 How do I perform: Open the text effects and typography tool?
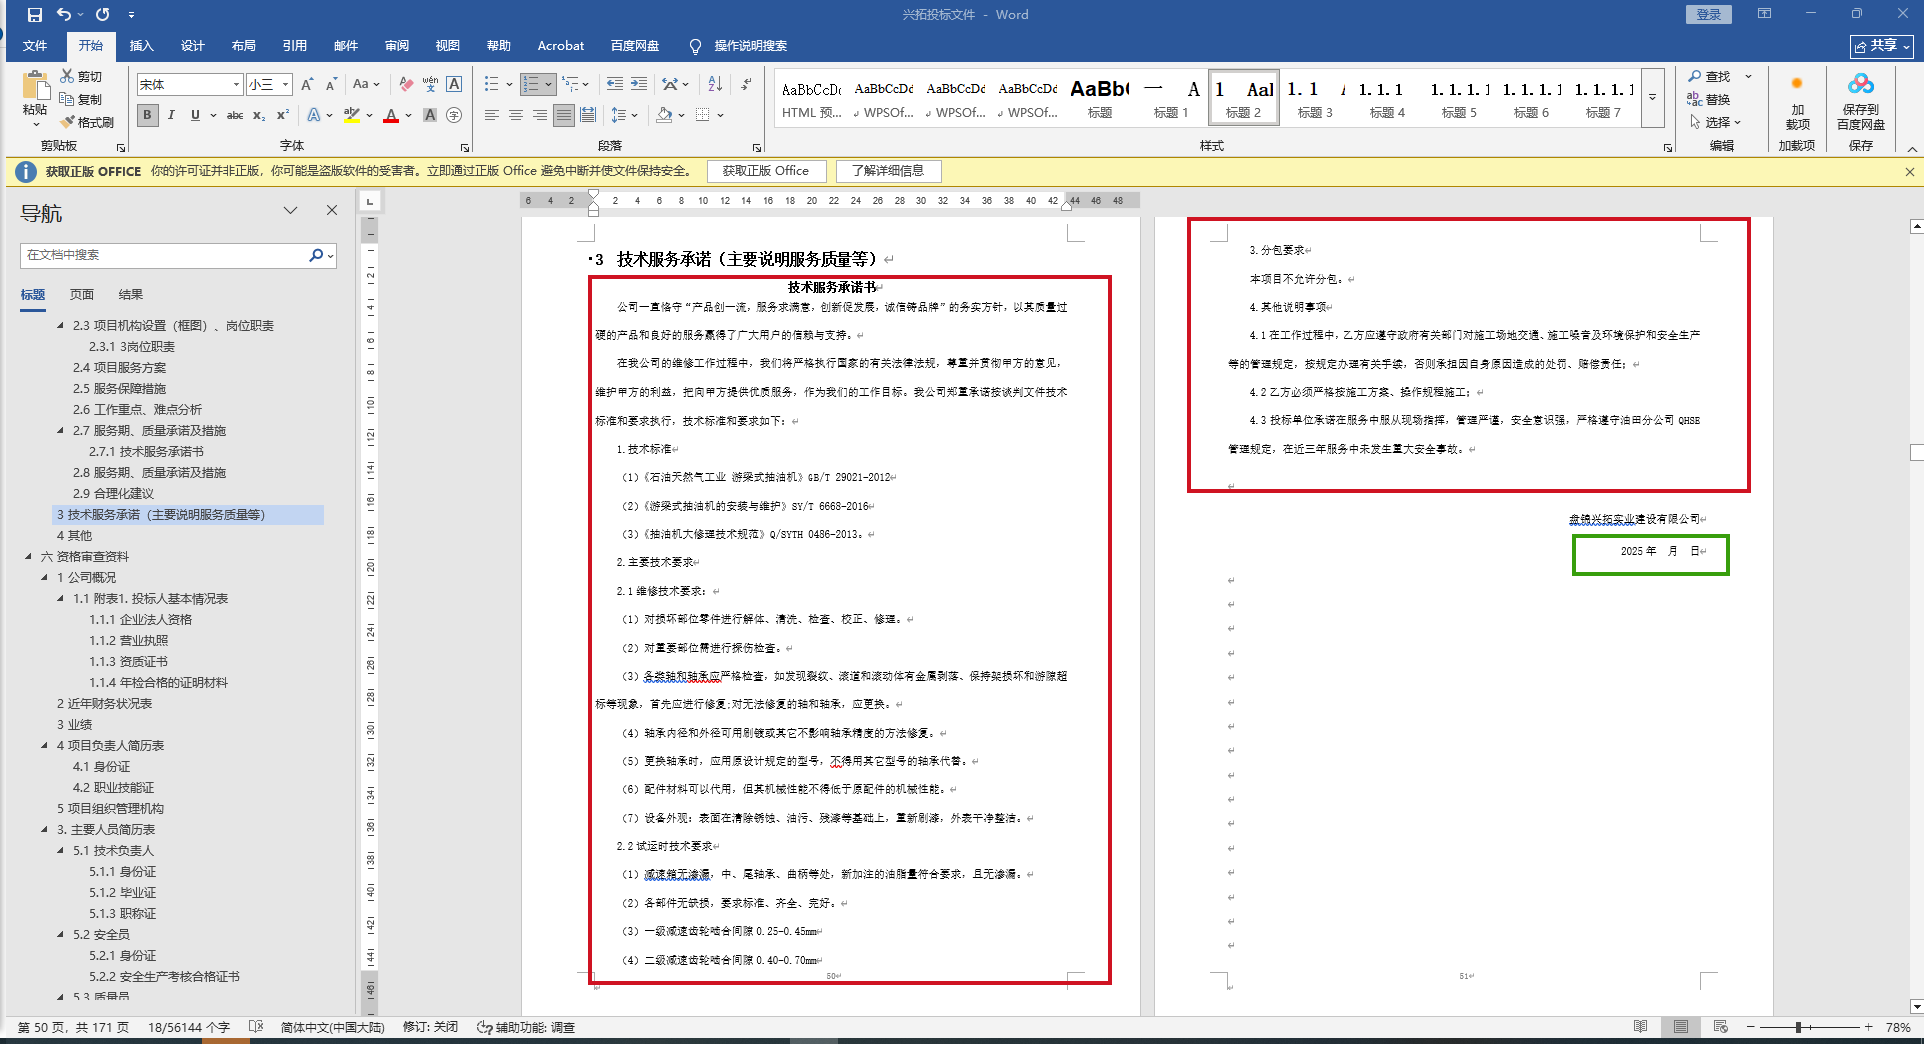314,115
